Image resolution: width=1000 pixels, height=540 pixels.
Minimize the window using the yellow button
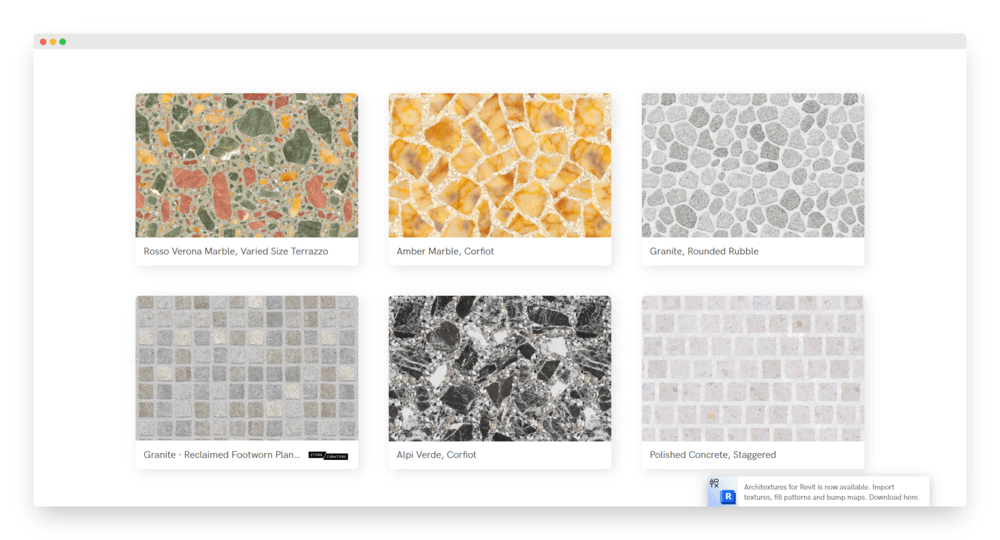(x=53, y=42)
